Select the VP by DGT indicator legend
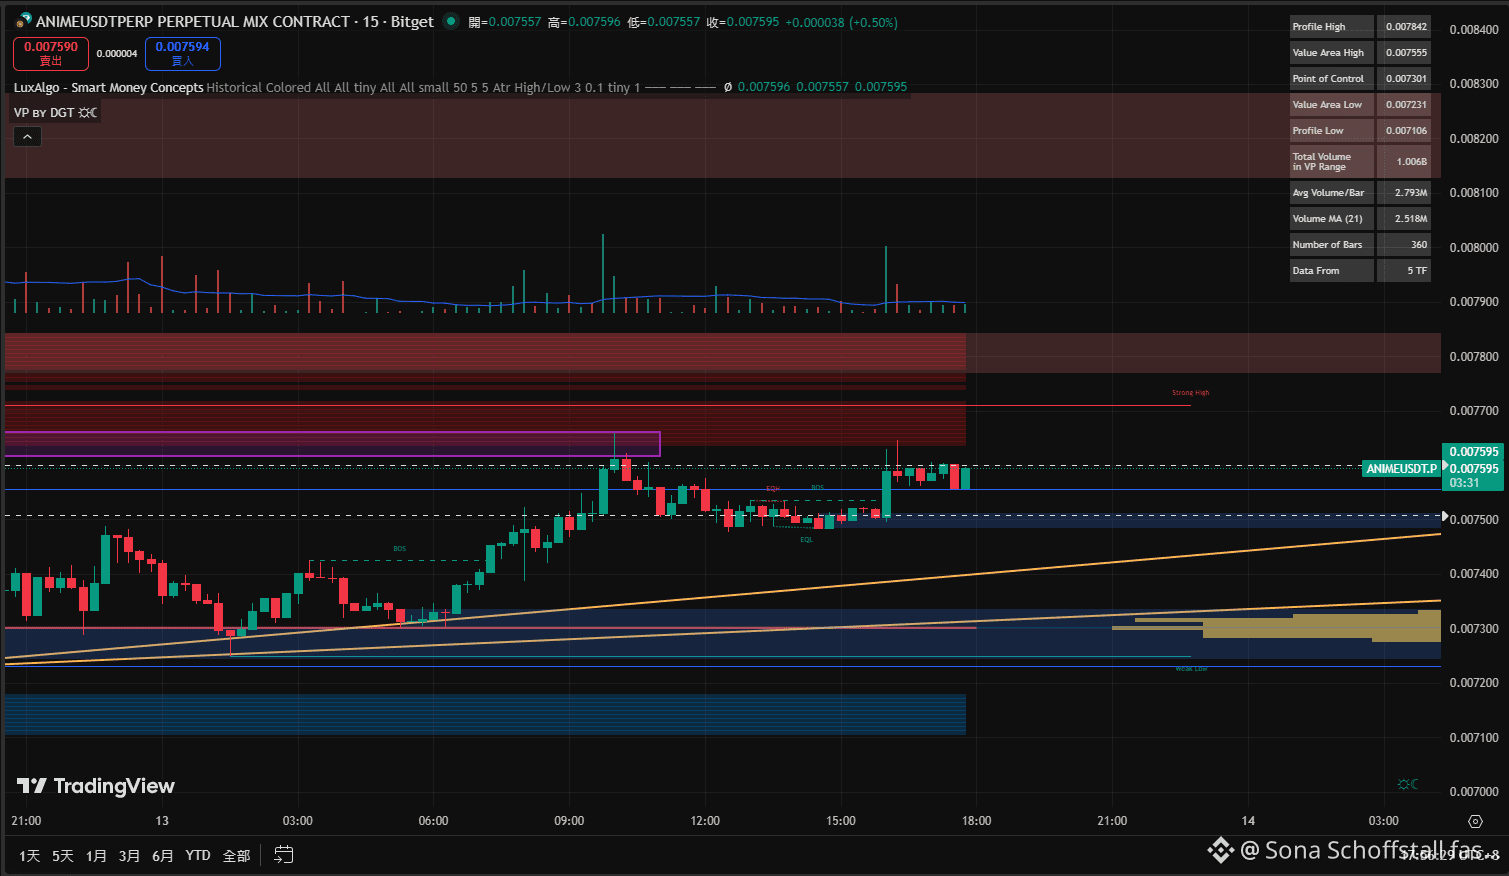1509x876 pixels. pos(55,112)
